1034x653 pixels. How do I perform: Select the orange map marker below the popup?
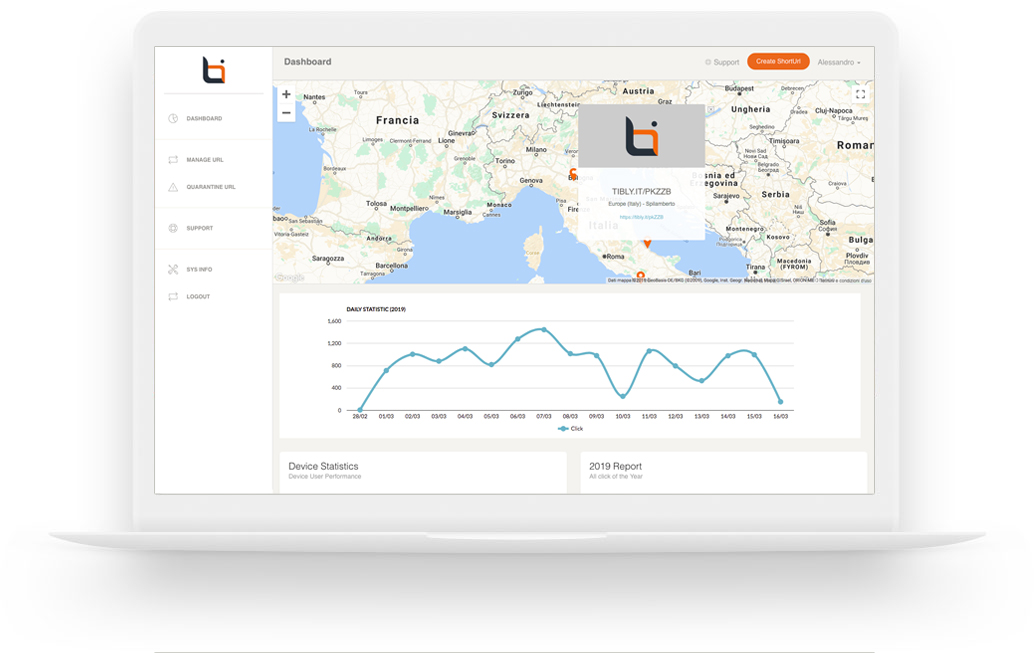point(648,243)
